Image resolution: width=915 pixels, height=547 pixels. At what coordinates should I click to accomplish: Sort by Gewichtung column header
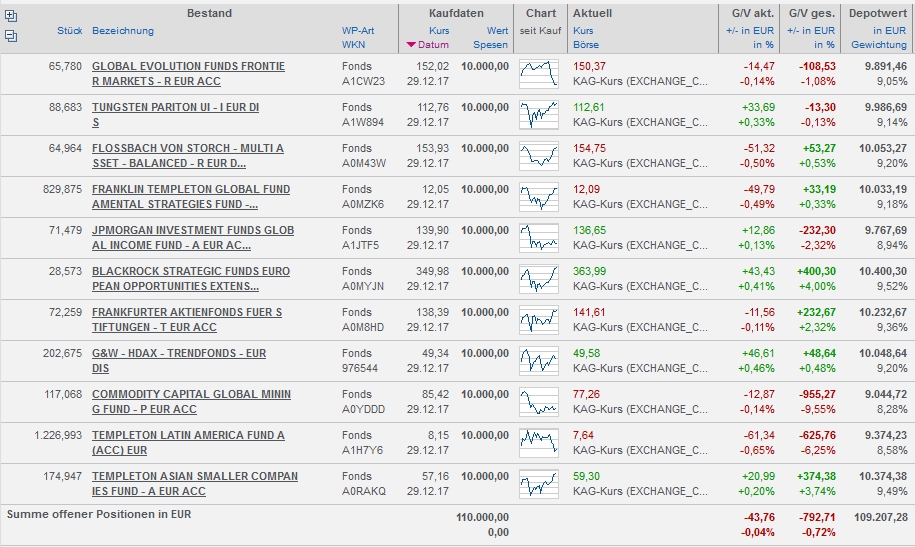(879, 44)
